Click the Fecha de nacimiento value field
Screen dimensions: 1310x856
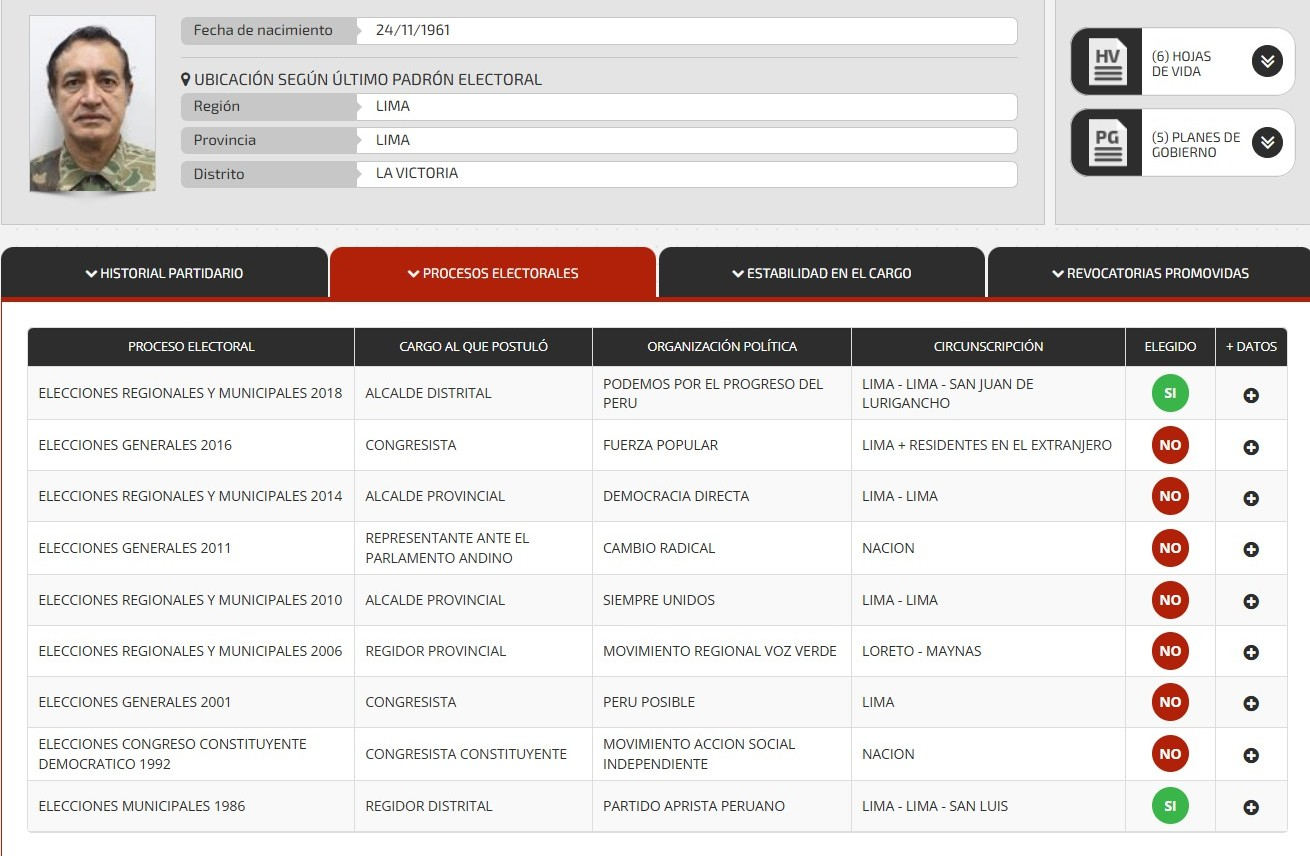686,31
